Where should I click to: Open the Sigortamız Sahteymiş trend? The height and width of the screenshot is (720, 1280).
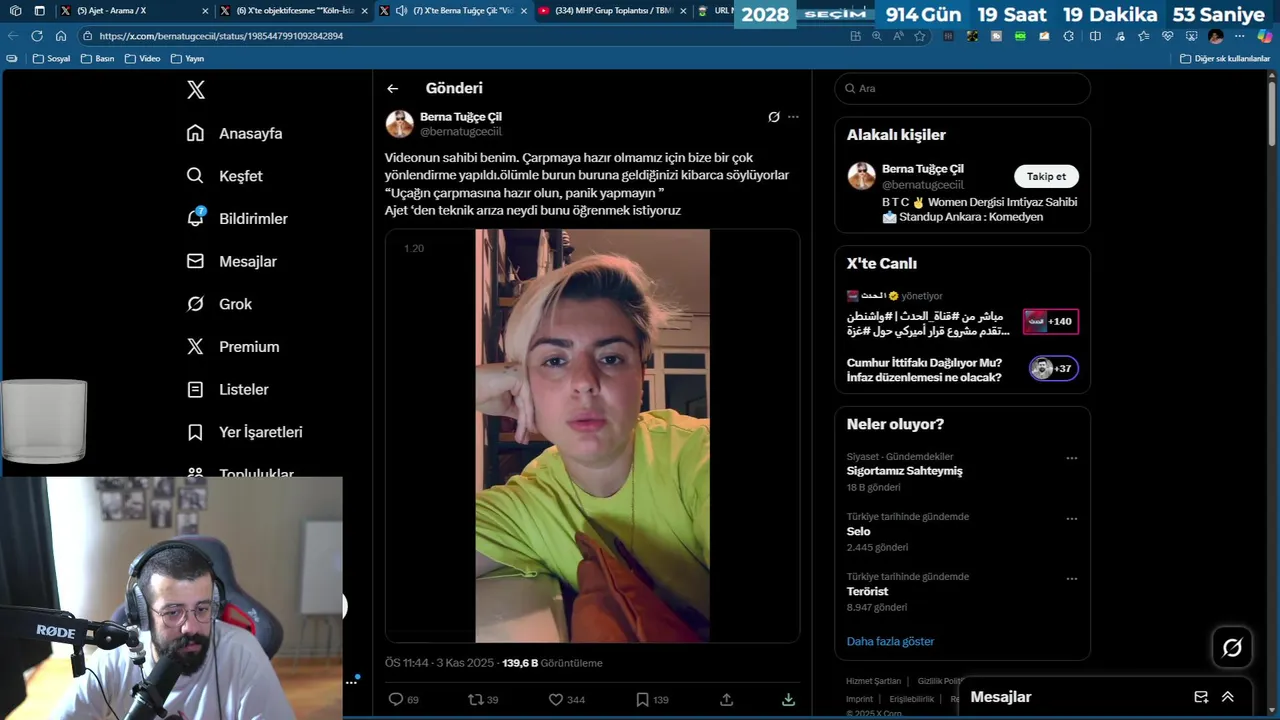tap(904, 471)
